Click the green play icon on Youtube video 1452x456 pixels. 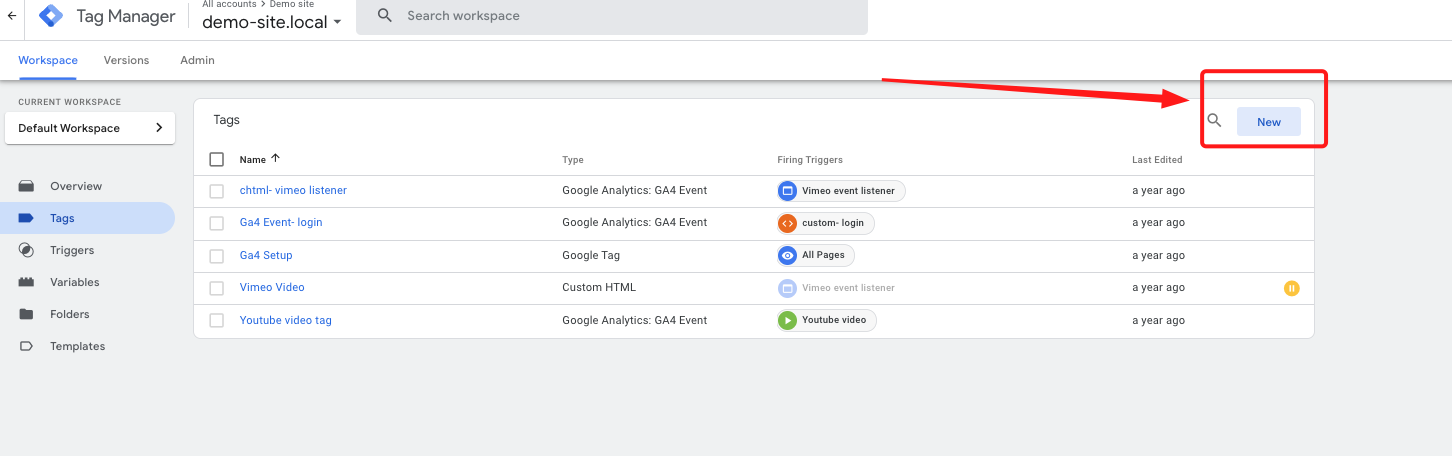point(788,320)
